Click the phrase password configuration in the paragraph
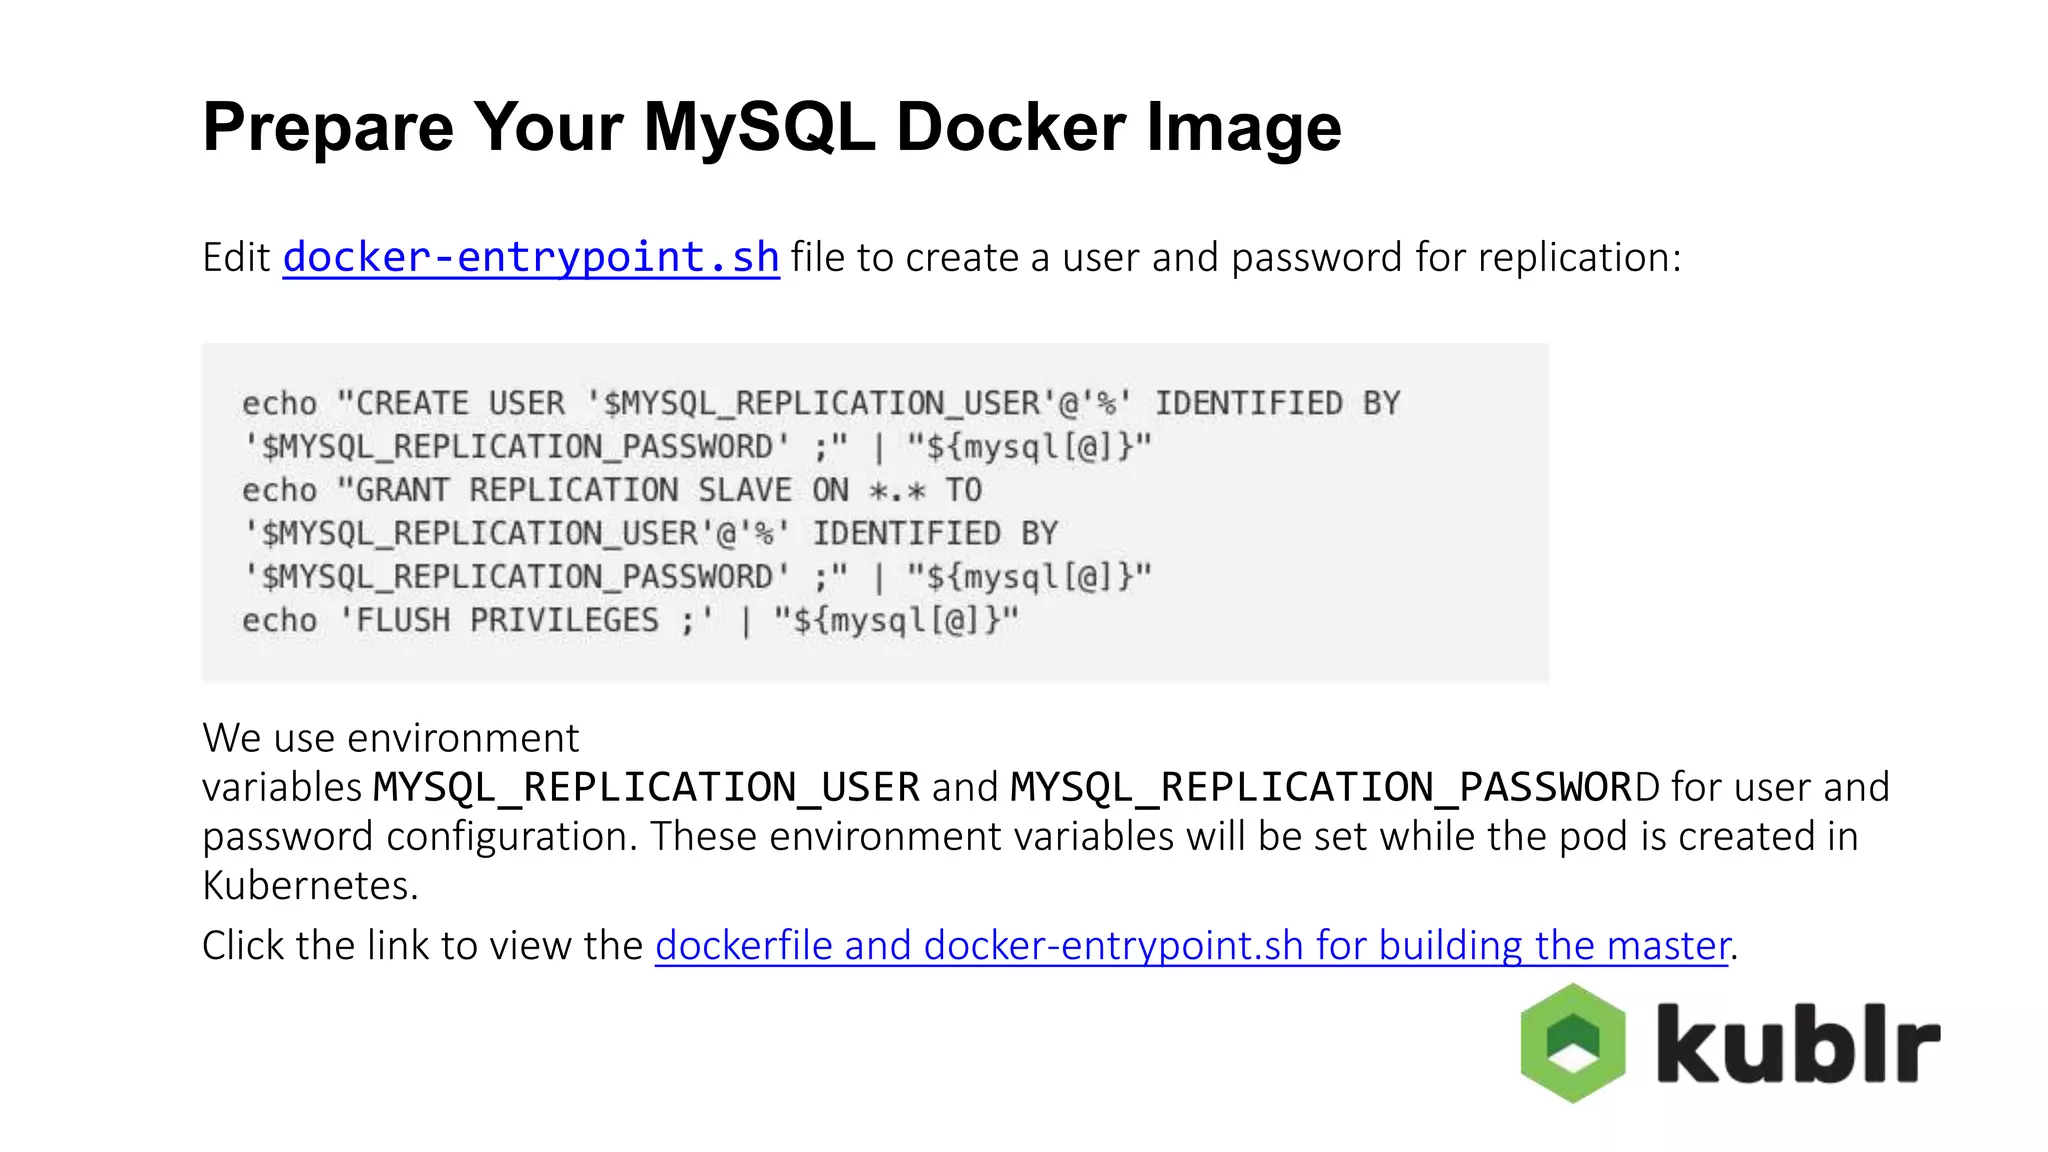The height and width of the screenshot is (1152, 2048). (419, 837)
